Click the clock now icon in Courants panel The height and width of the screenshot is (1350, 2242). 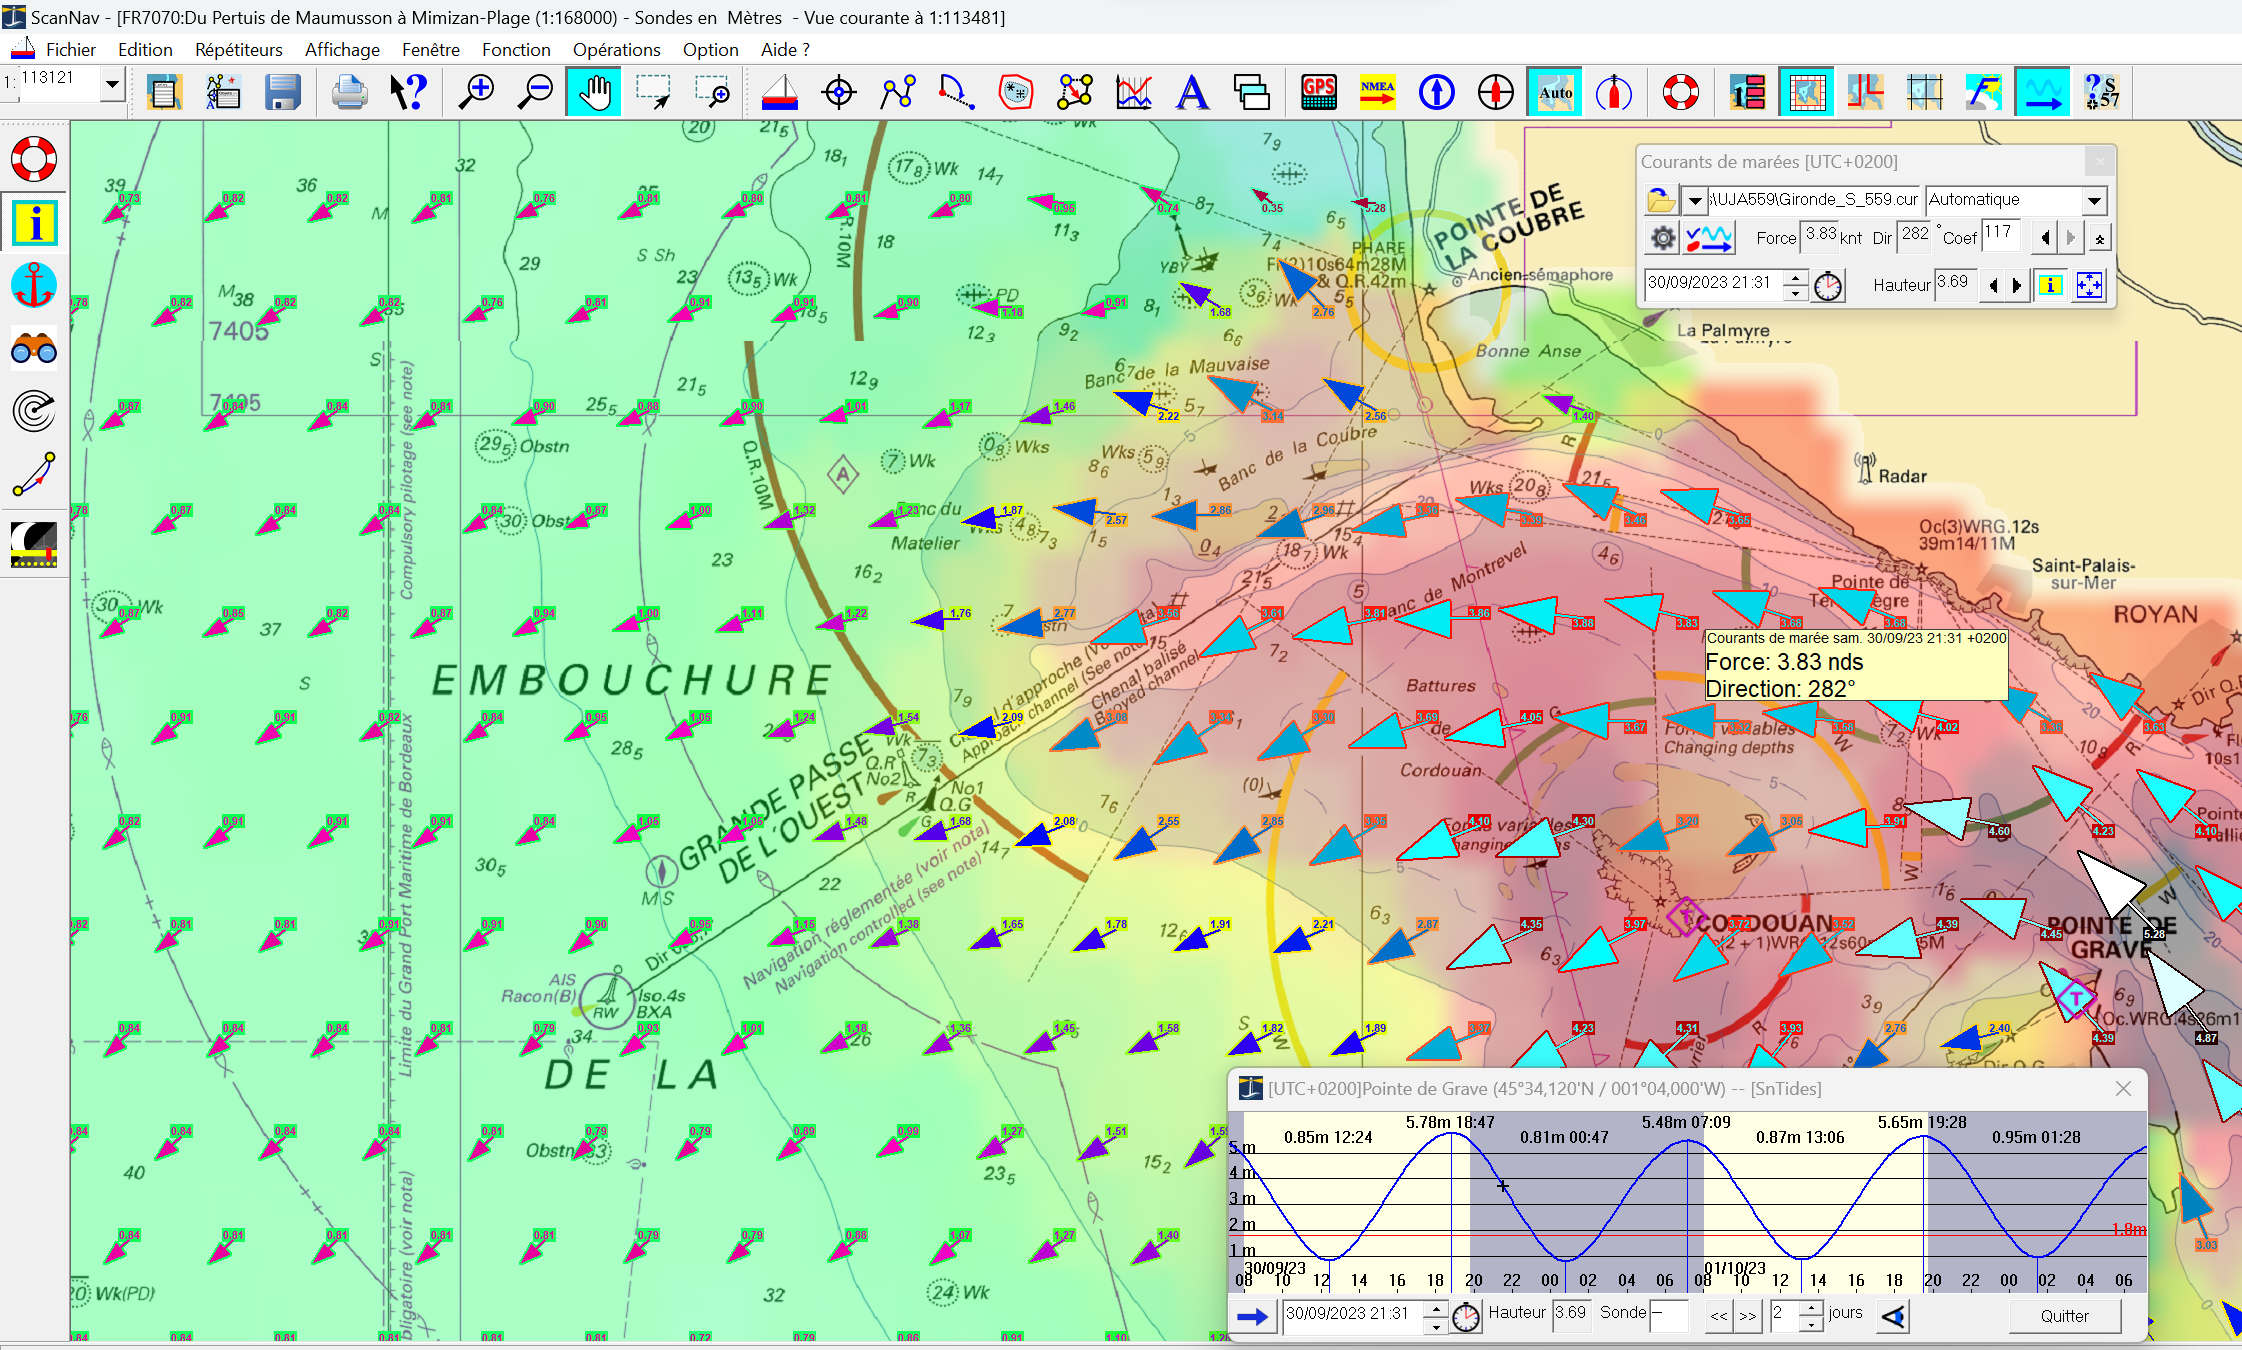pos(1828,286)
